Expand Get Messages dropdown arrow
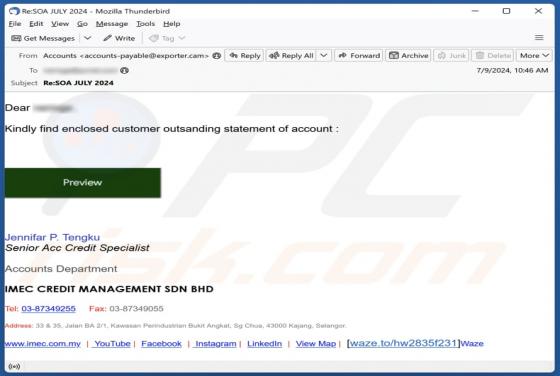Image resolution: width=560 pixels, height=376 pixels. point(88,38)
